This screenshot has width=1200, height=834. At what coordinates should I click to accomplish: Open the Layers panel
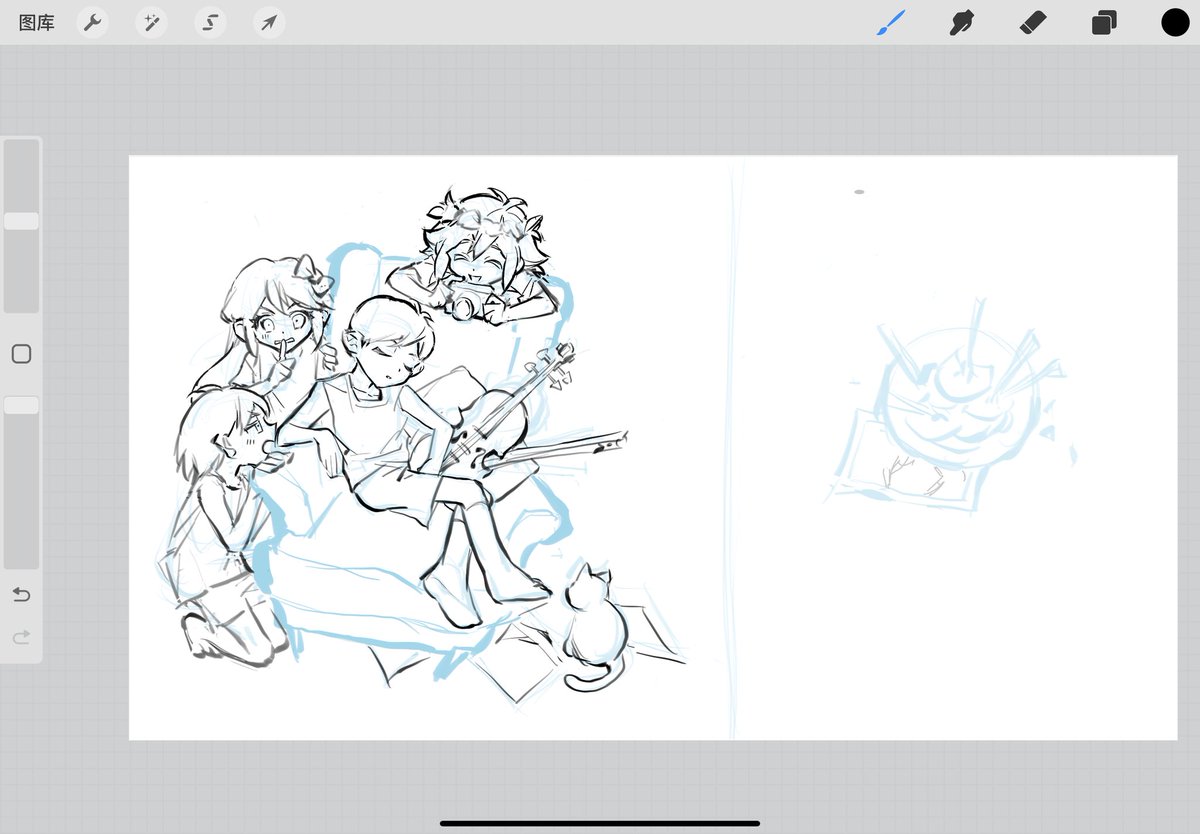click(1104, 23)
